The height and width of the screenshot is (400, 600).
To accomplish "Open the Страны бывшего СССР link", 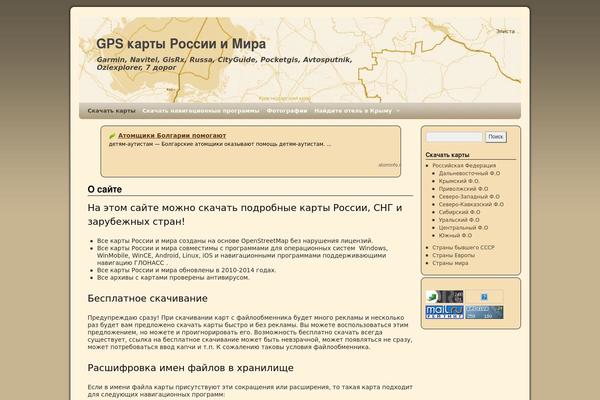I will pyautogui.click(x=463, y=247).
